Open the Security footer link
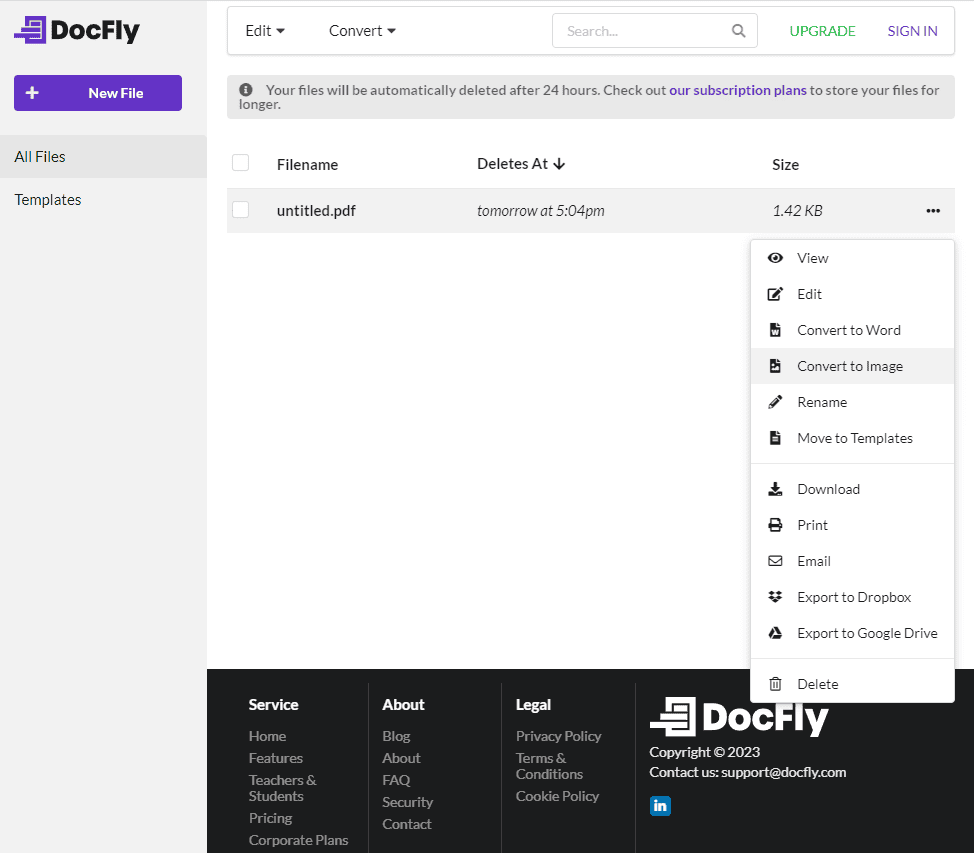Screen dimensions: 974x853 [407, 802]
